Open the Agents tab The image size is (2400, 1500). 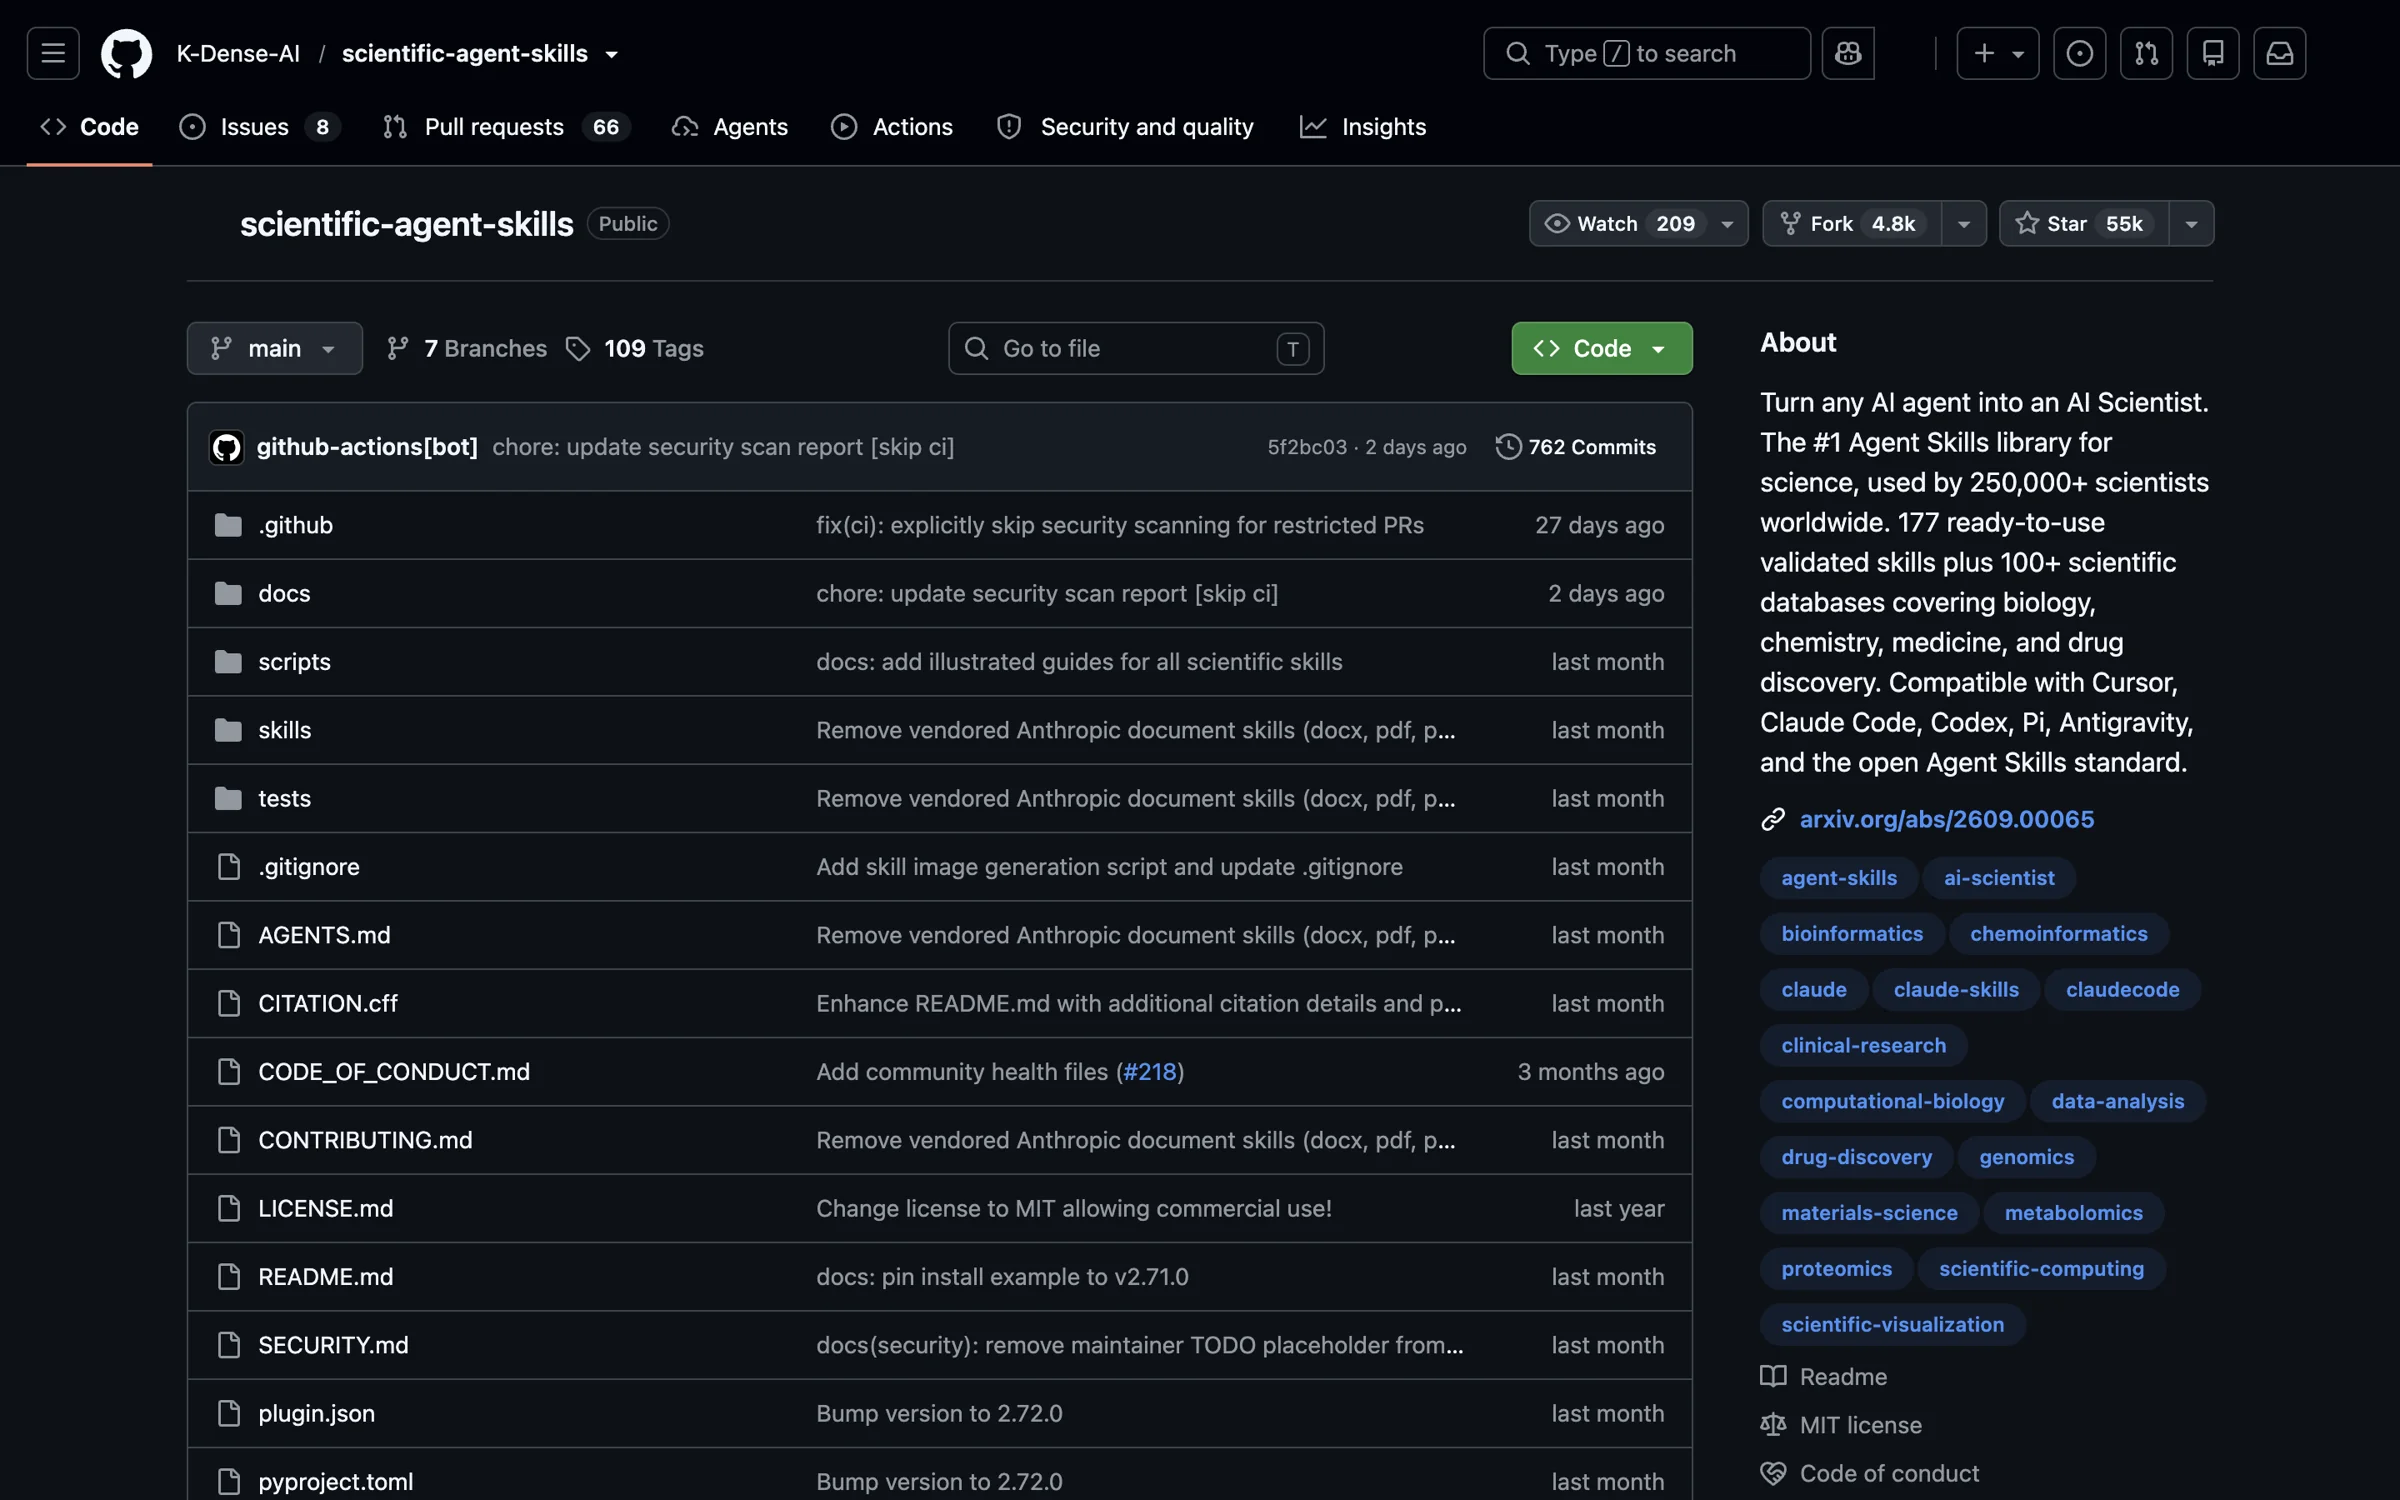click(730, 127)
